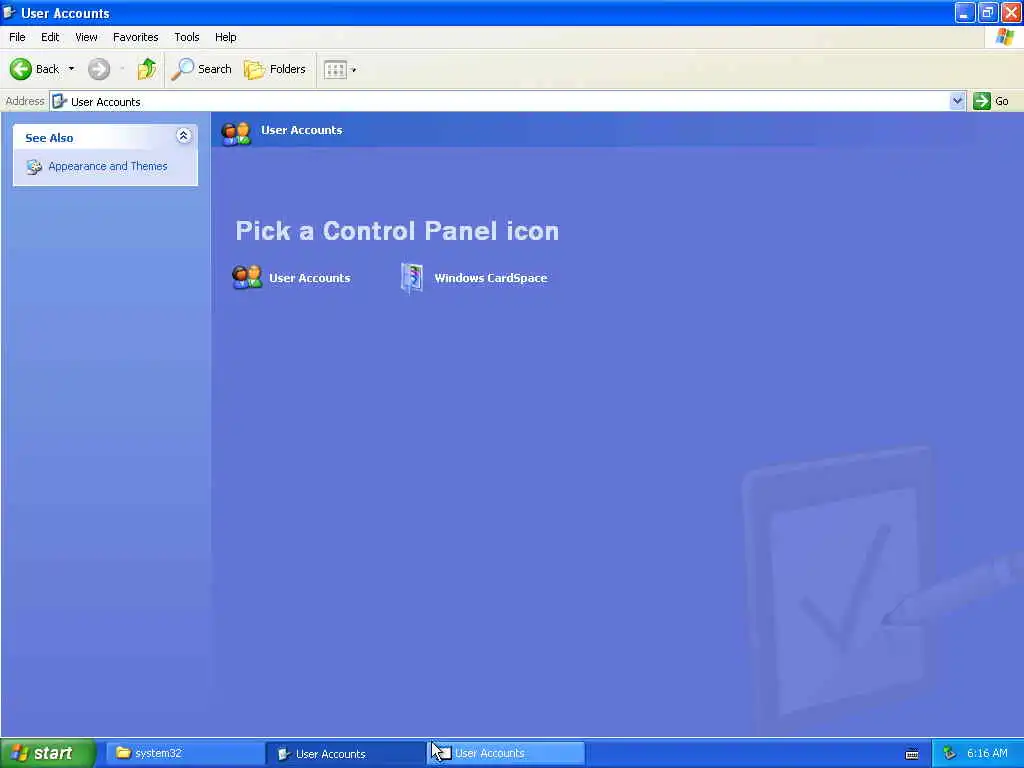Viewport: 1024px width, 768px height.
Task: Toggle the Folders pane button
Action: 274,69
